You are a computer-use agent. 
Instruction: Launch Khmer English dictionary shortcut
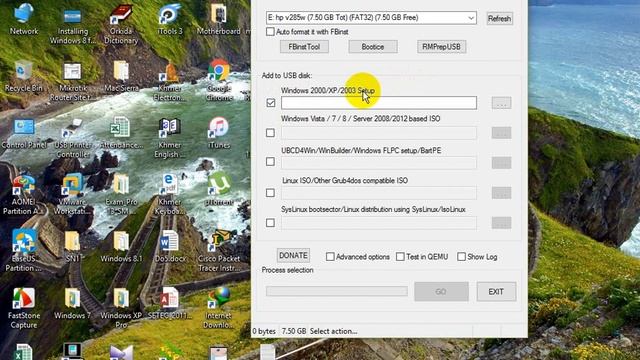coord(169,138)
